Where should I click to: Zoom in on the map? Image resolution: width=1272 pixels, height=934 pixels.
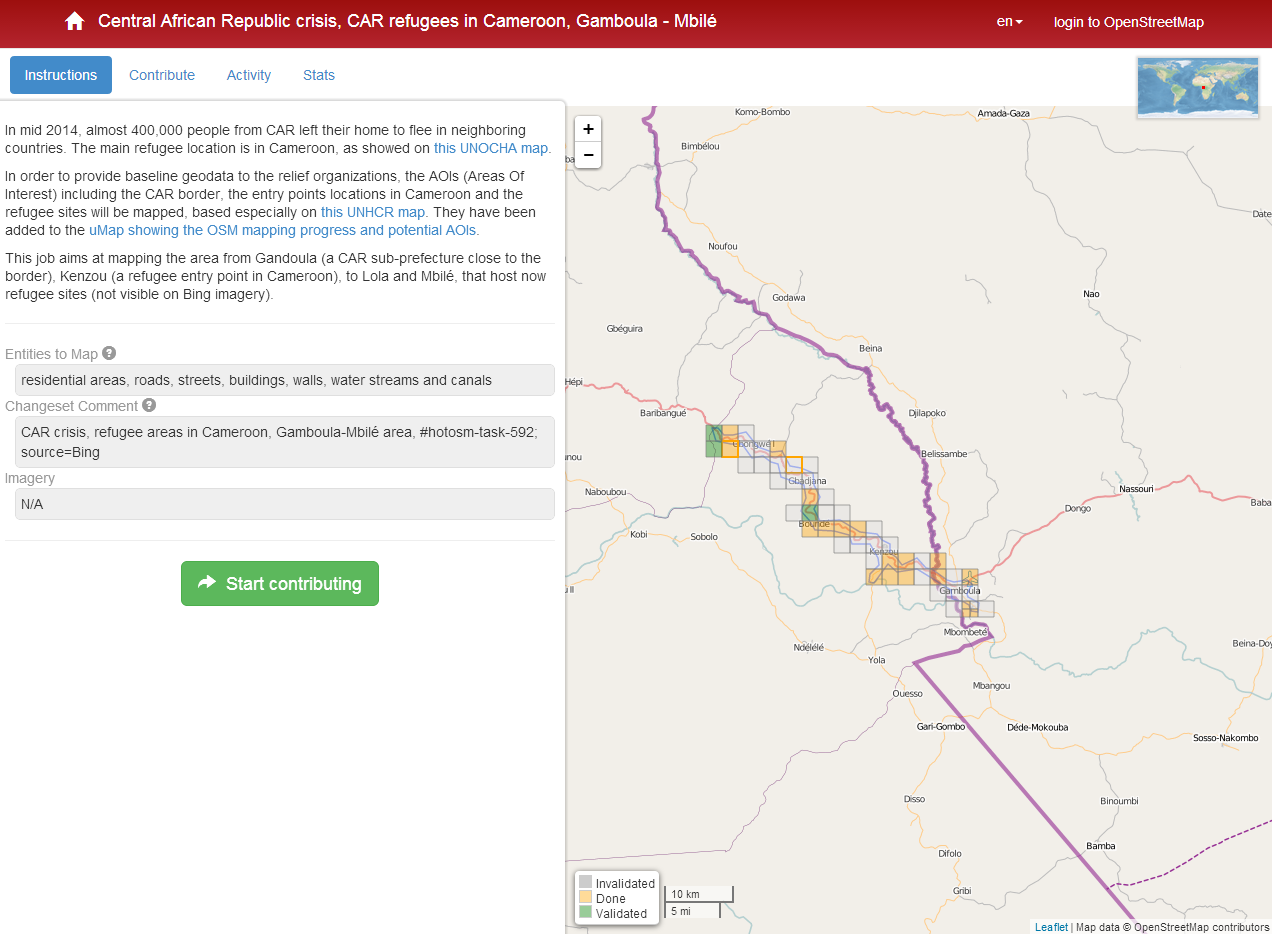[588, 129]
